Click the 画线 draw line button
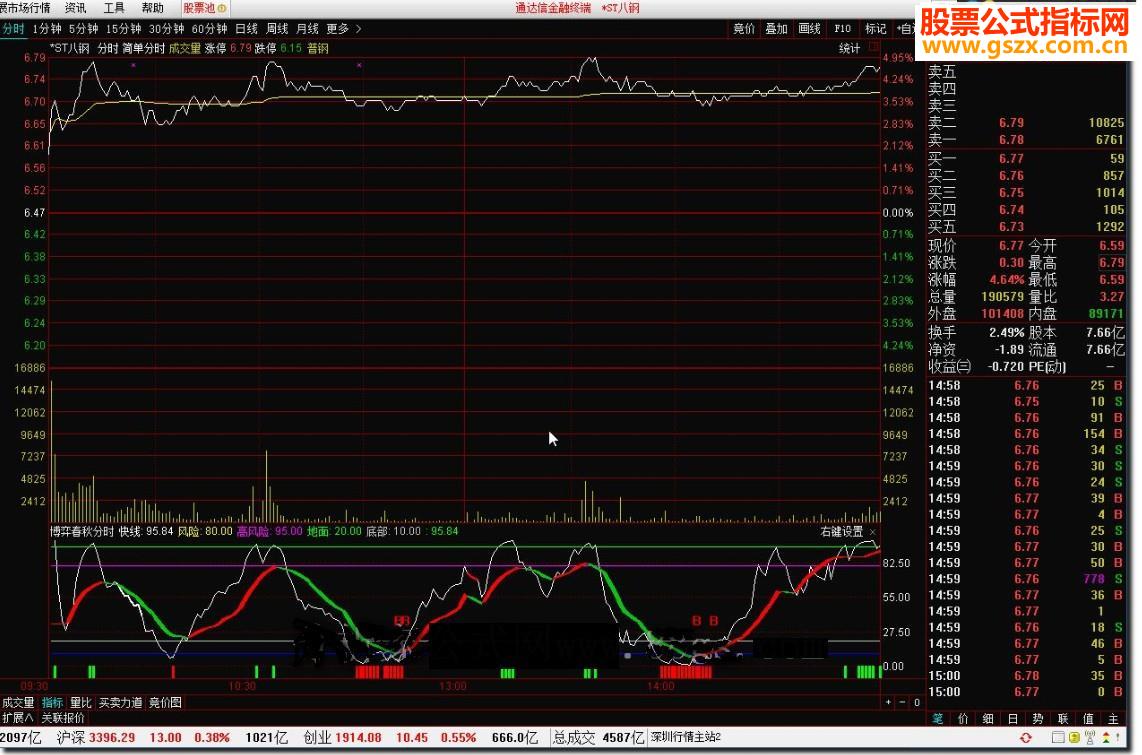The width and height of the screenshot is (1142, 755). (809, 29)
